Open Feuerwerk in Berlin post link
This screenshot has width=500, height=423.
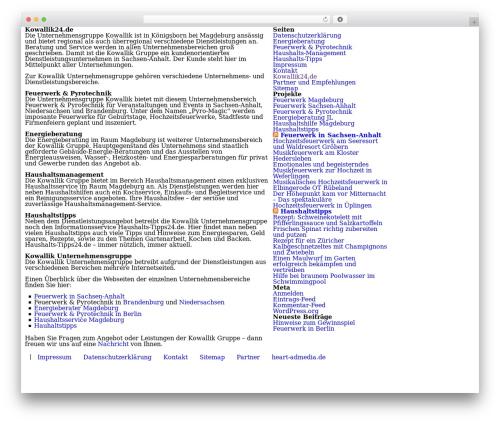pos(304,328)
